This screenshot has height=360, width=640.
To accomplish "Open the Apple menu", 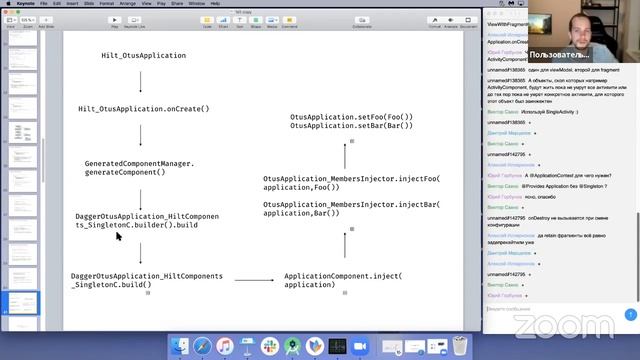I will 8,3.
